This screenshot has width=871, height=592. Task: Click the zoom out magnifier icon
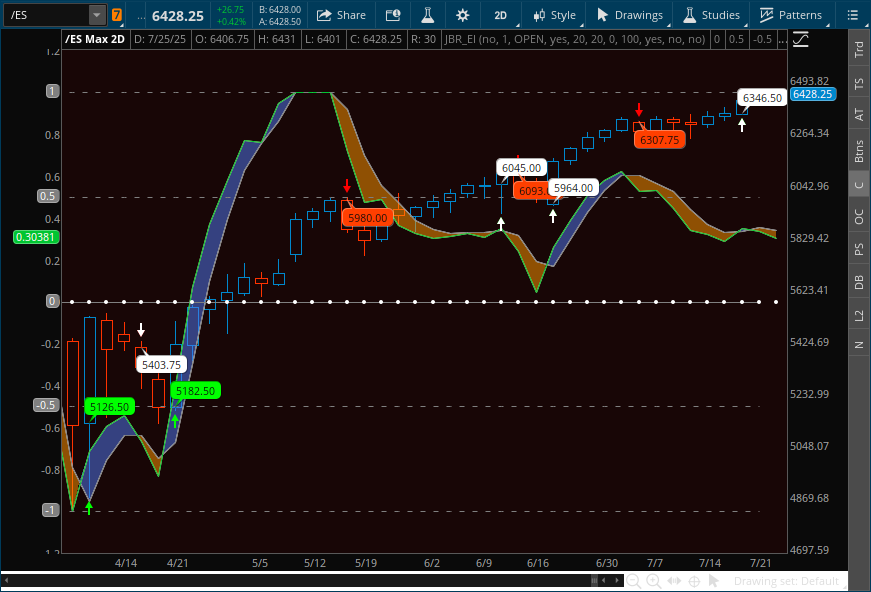pos(633,581)
